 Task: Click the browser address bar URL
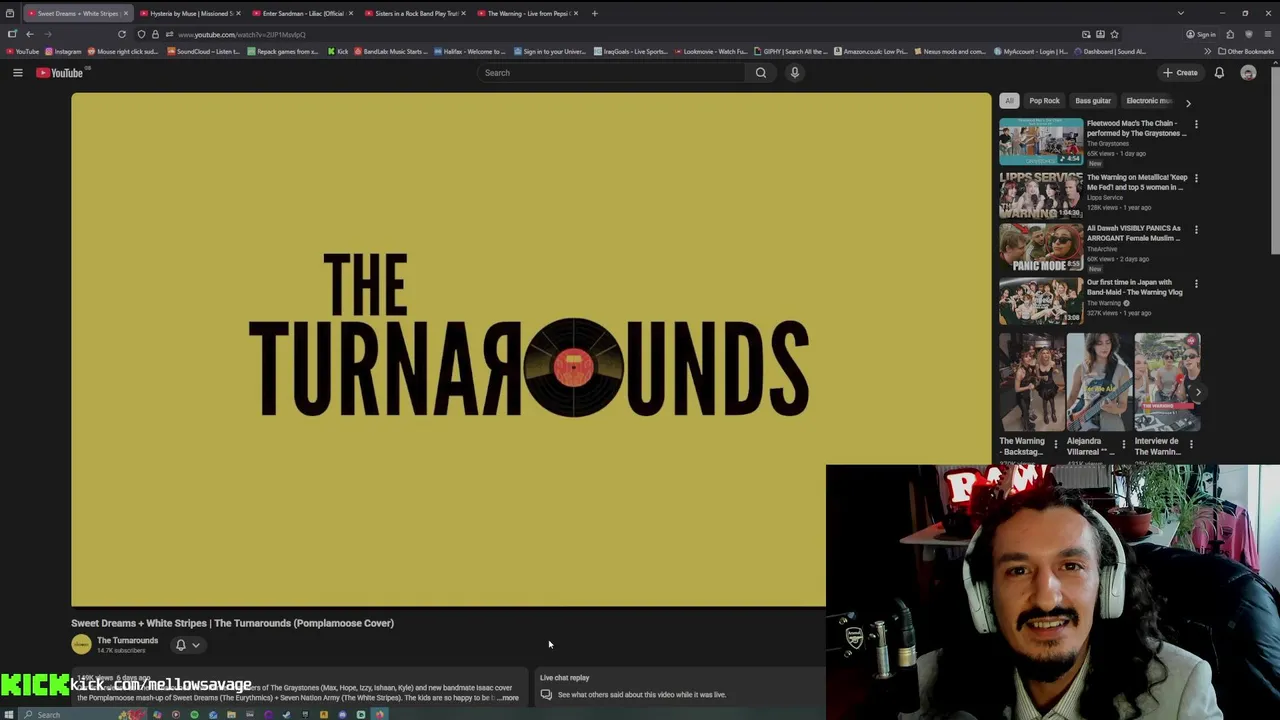pyautogui.click(x=241, y=35)
